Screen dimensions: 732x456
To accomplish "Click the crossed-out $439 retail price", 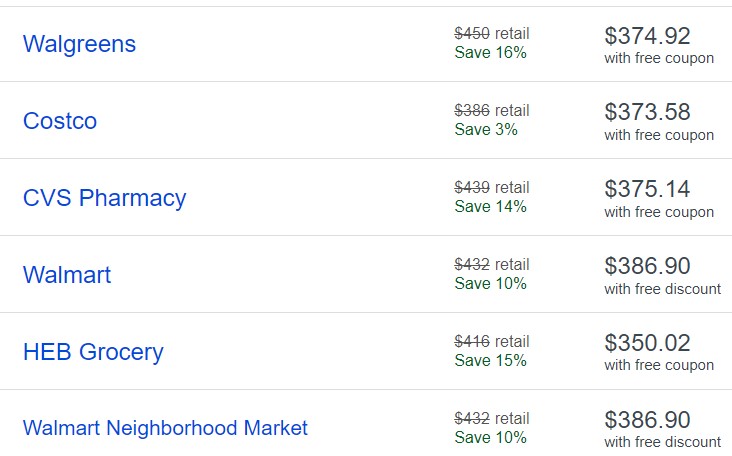I will [x=472, y=187].
